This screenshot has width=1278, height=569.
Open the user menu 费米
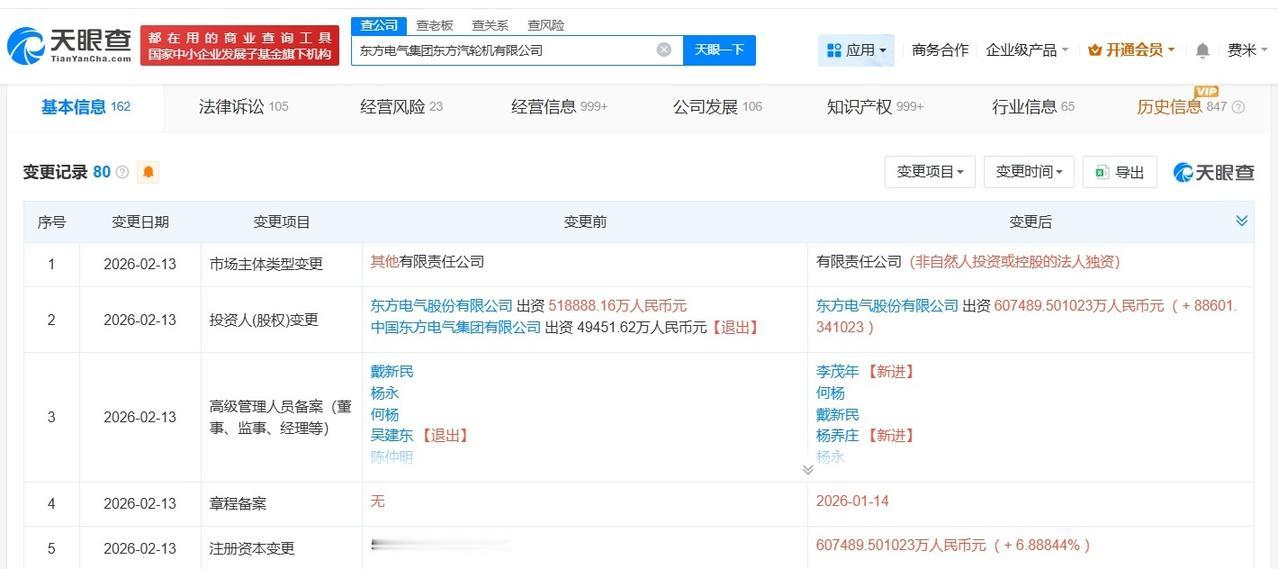pos(1248,50)
